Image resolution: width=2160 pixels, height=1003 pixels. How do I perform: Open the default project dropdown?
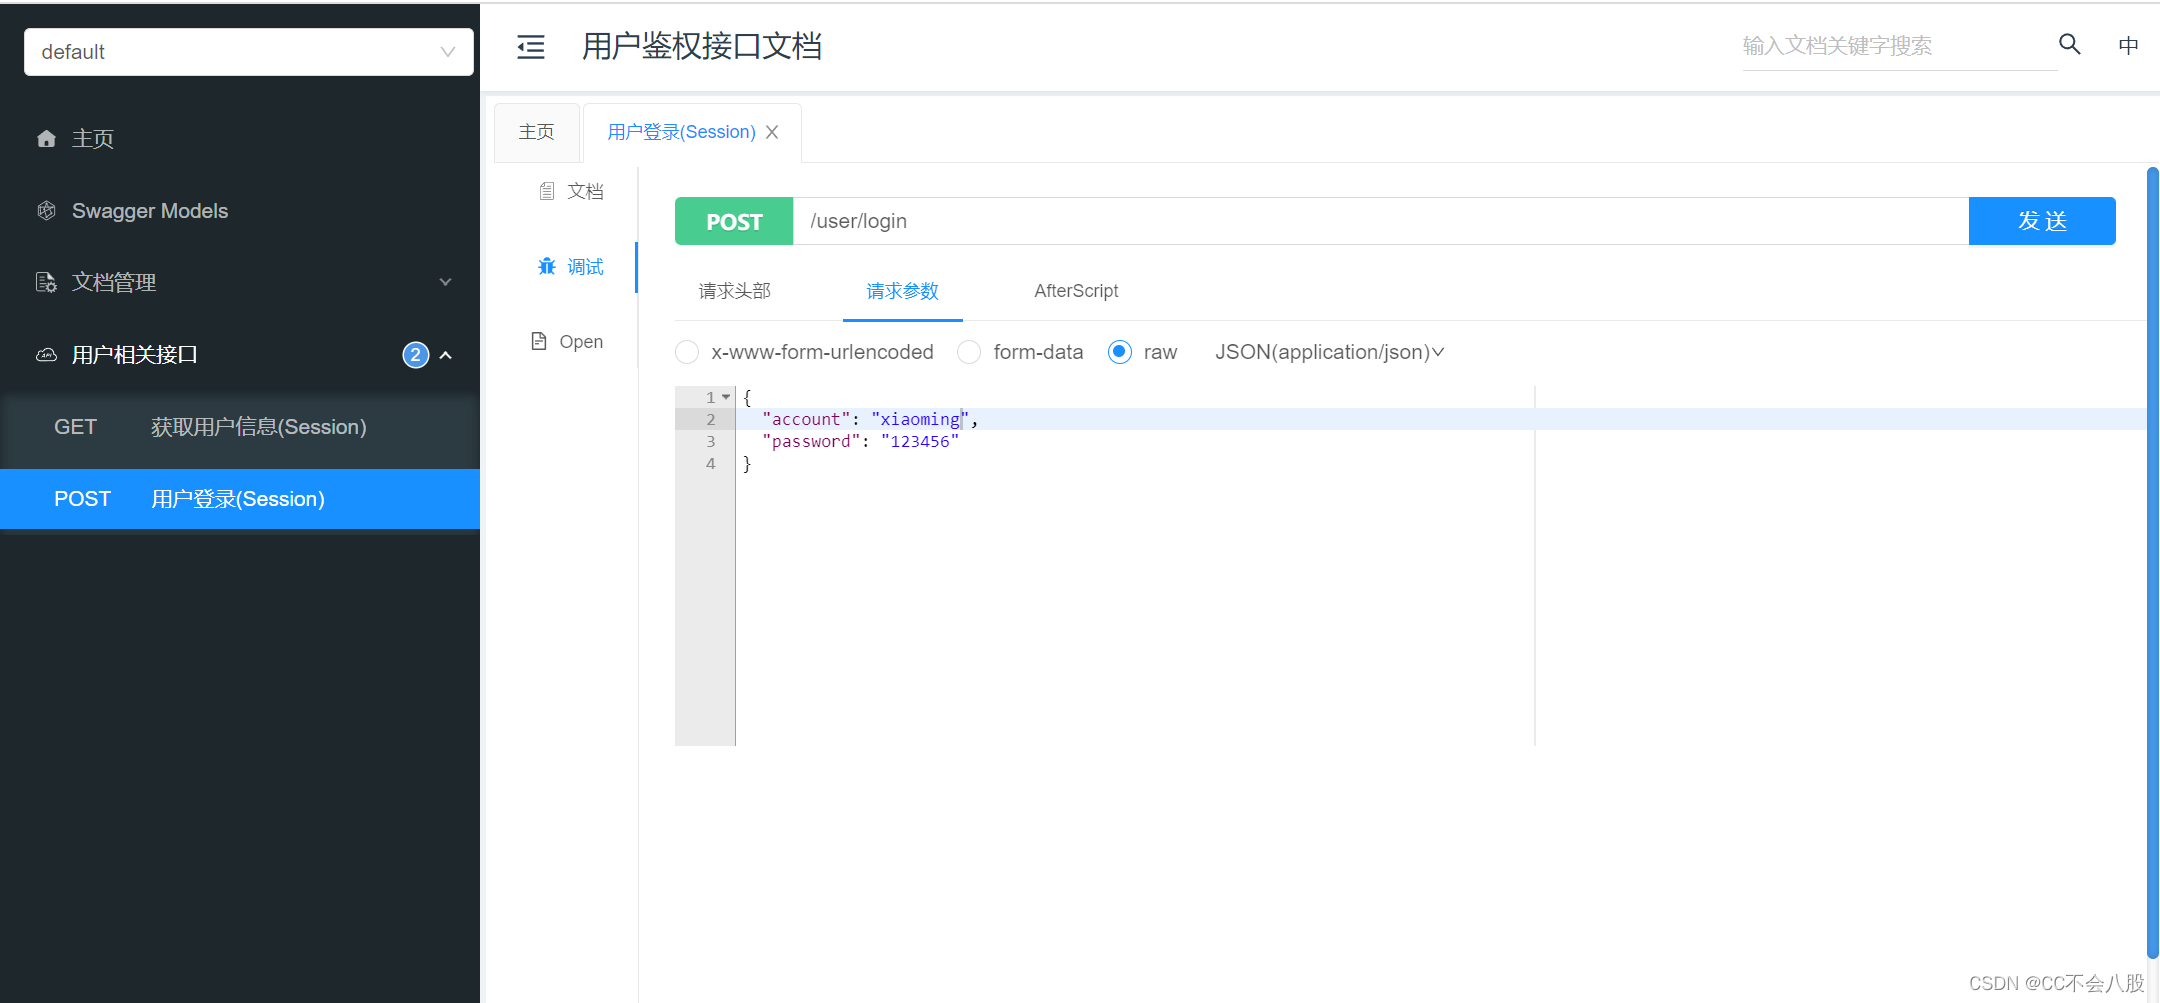click(247, 52)
